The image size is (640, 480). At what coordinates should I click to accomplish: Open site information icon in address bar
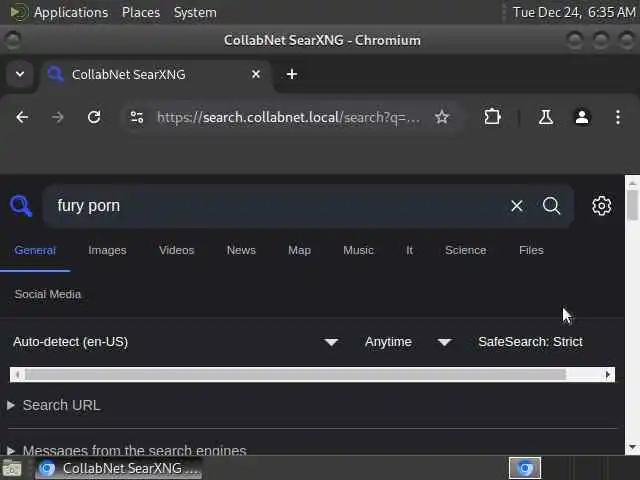[137, 118]
